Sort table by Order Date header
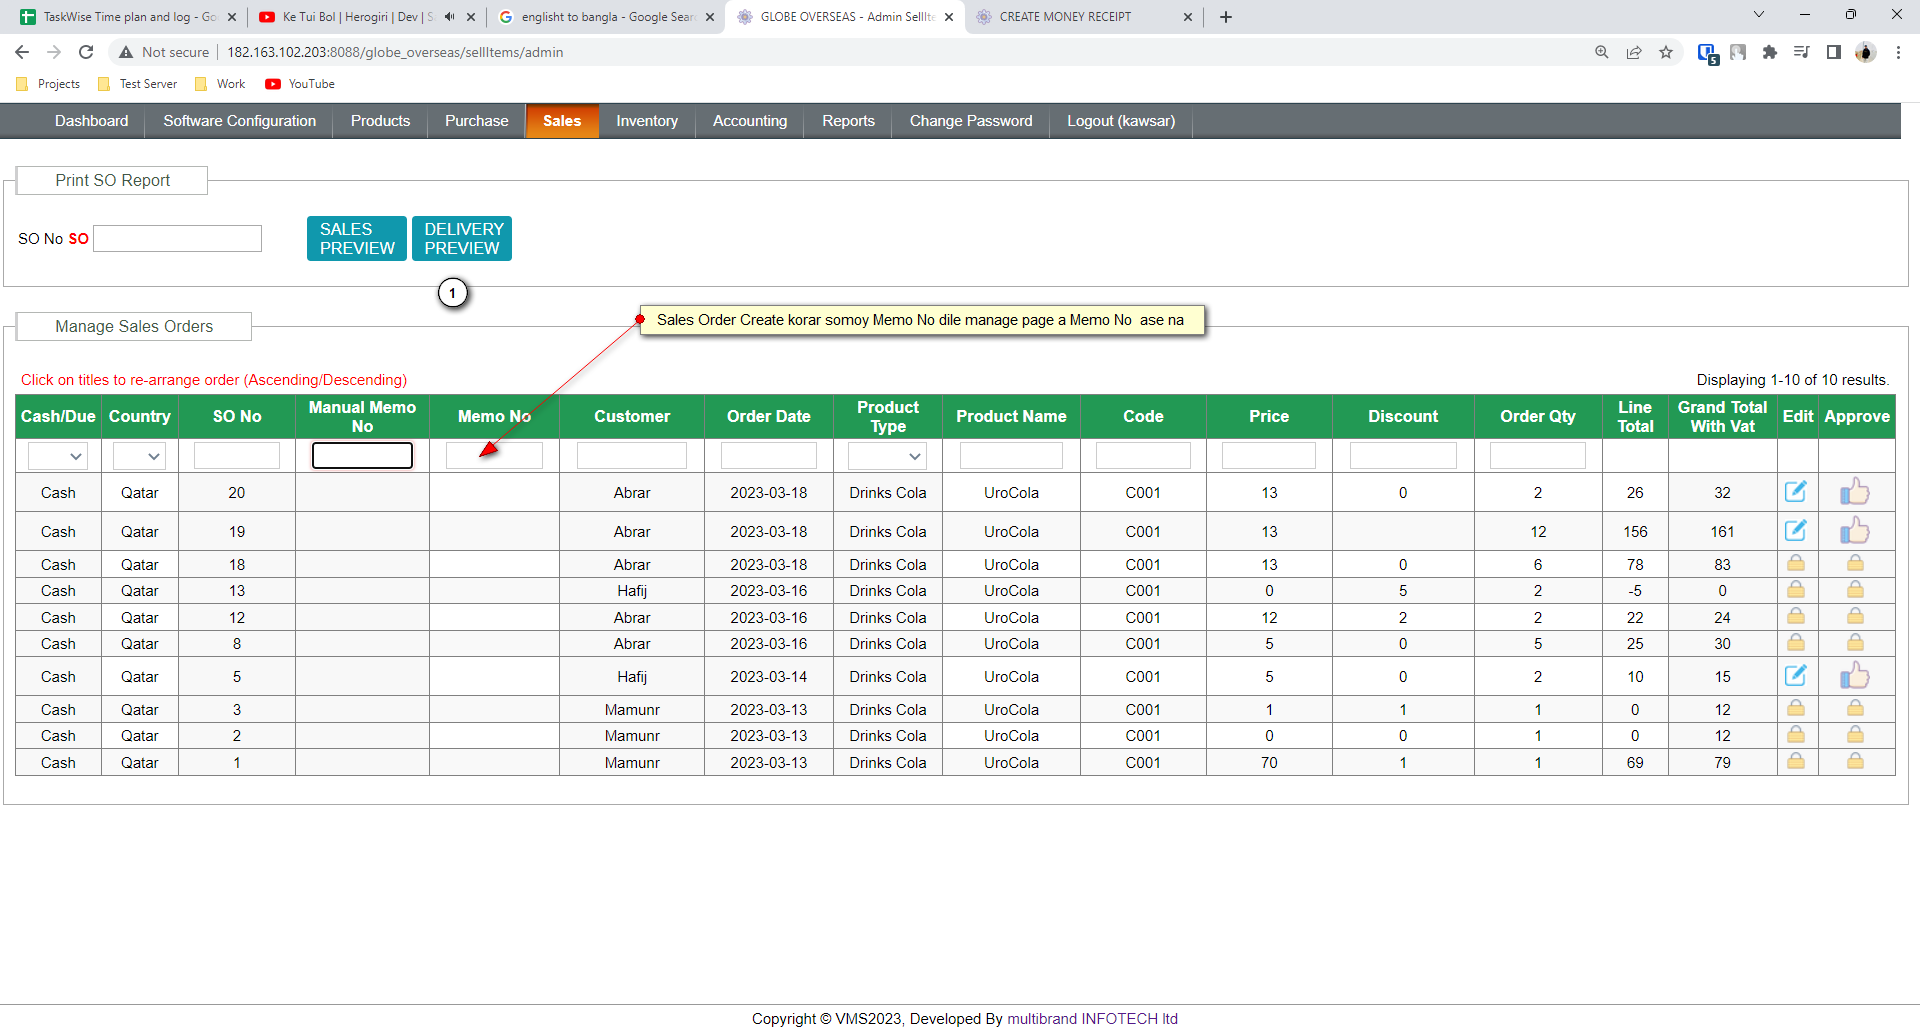 768,416
